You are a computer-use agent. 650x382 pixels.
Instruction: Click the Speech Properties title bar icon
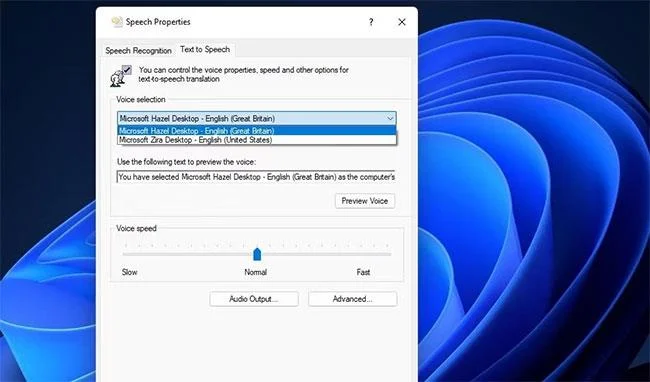point(117,22)
